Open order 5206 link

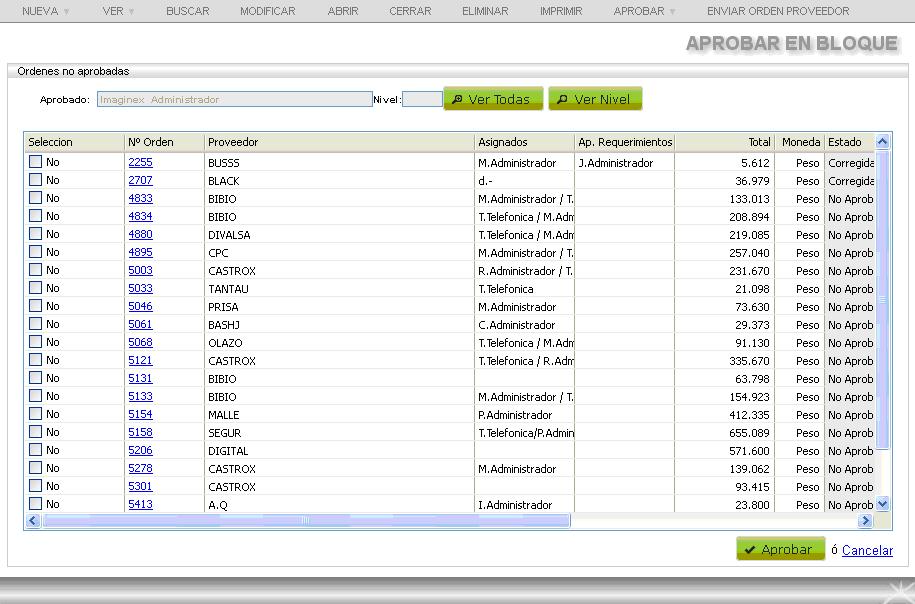(140, 451)
